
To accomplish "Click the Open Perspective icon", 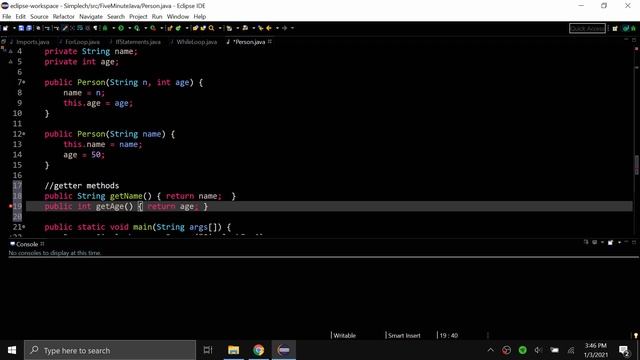I will point(615,28).
